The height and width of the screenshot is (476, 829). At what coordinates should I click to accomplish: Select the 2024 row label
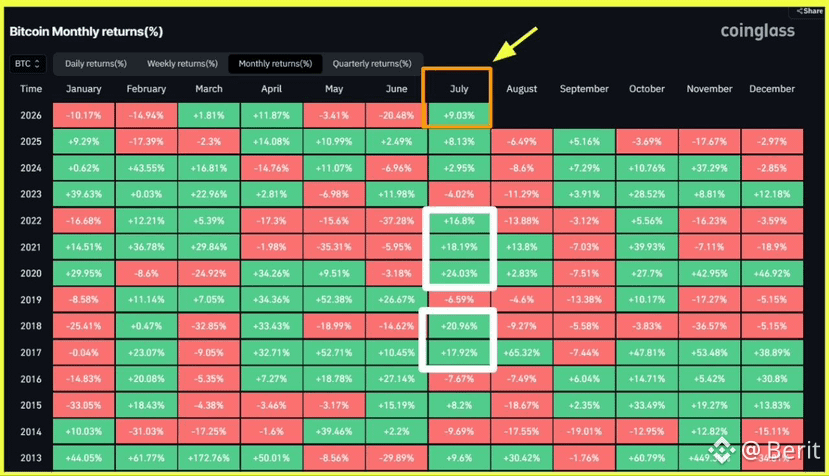31,168
